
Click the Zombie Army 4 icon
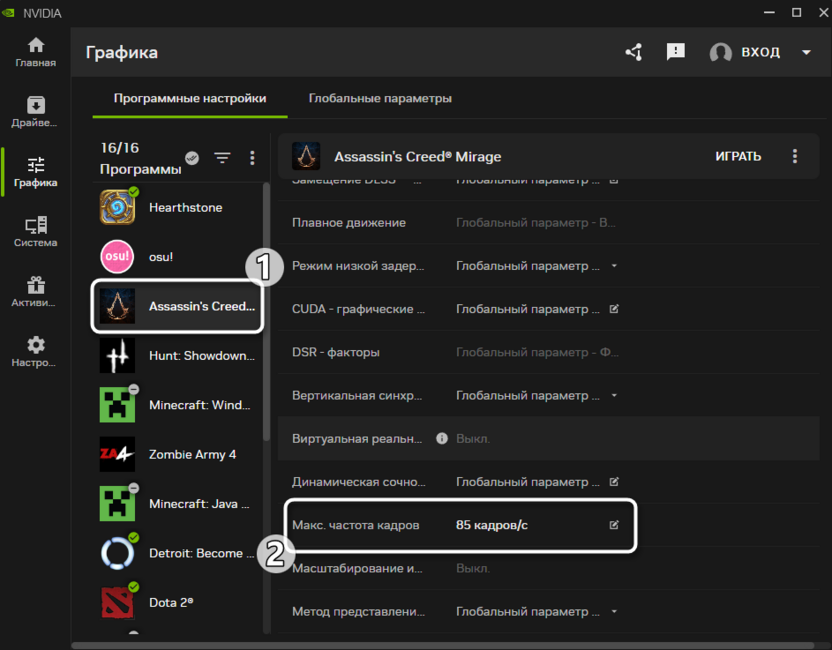point(117,454)
